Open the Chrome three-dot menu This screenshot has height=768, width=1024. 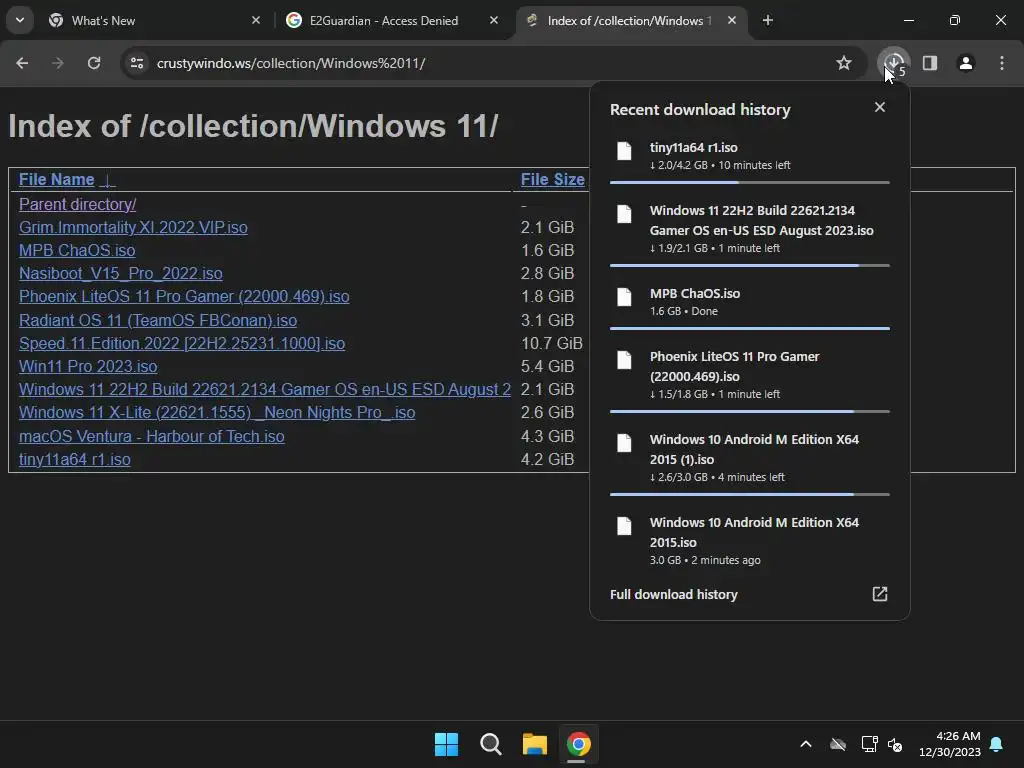[1002, 63]
